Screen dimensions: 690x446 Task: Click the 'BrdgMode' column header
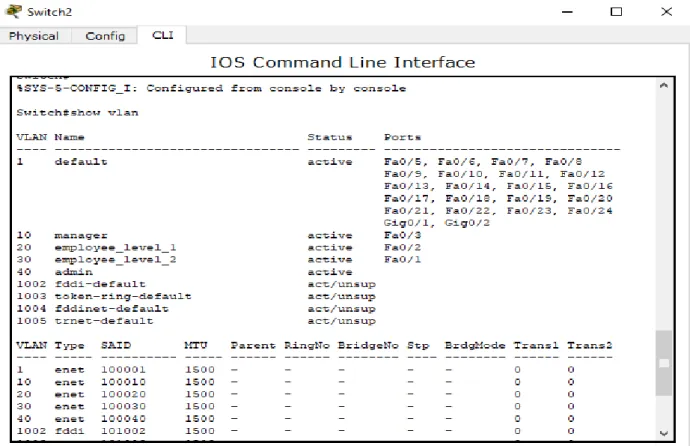click(x=475, y=345)
